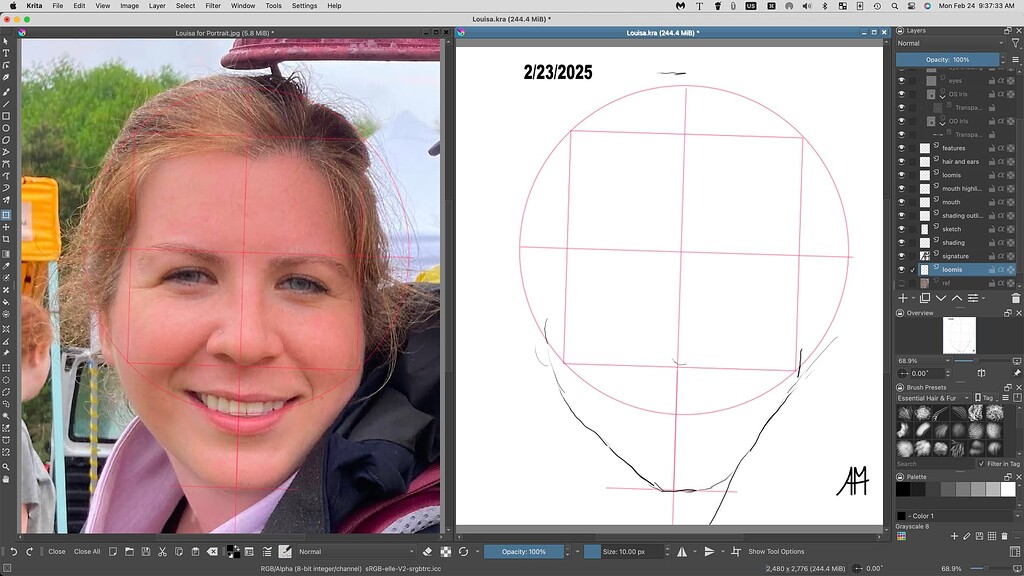
Task: Duplicate layer using the layers panel icon
Action: click(x=924, y=298)
